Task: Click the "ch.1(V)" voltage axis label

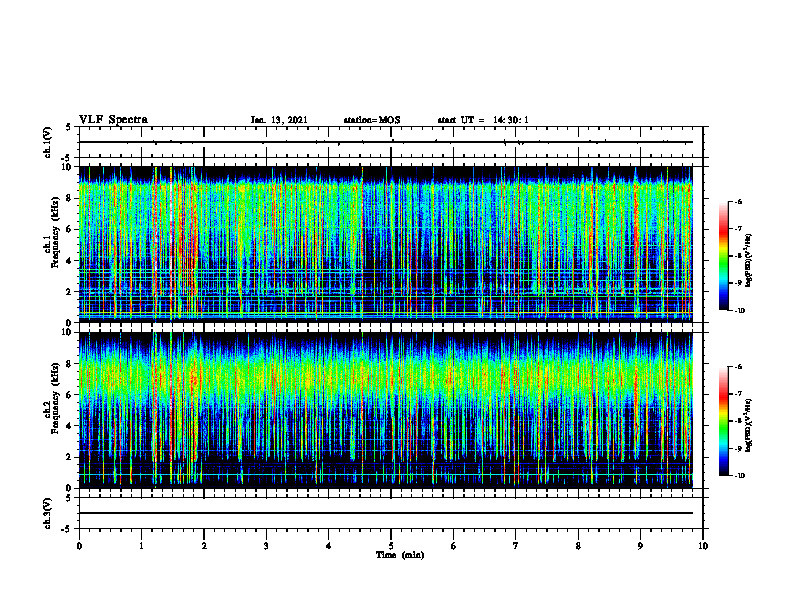Action: [47, 142]
